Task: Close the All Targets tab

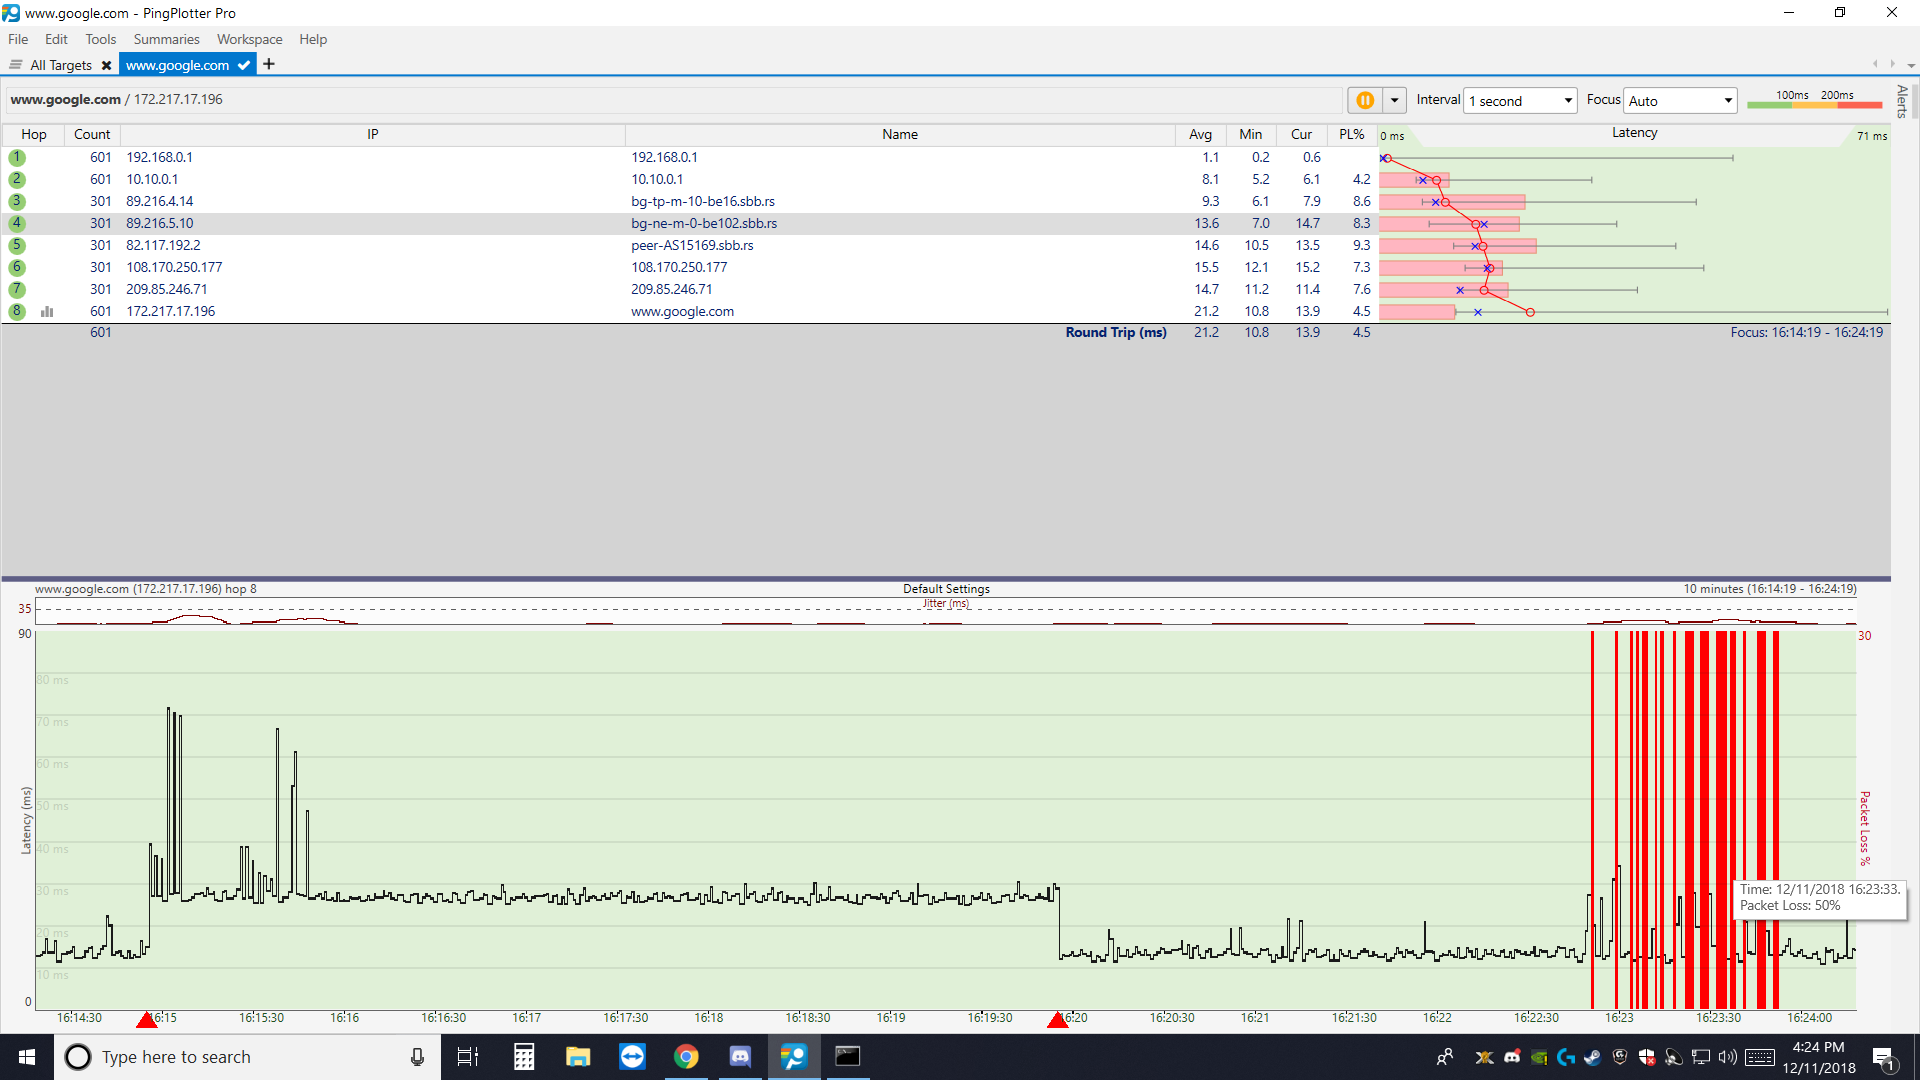Action: (x=106, y=65)
